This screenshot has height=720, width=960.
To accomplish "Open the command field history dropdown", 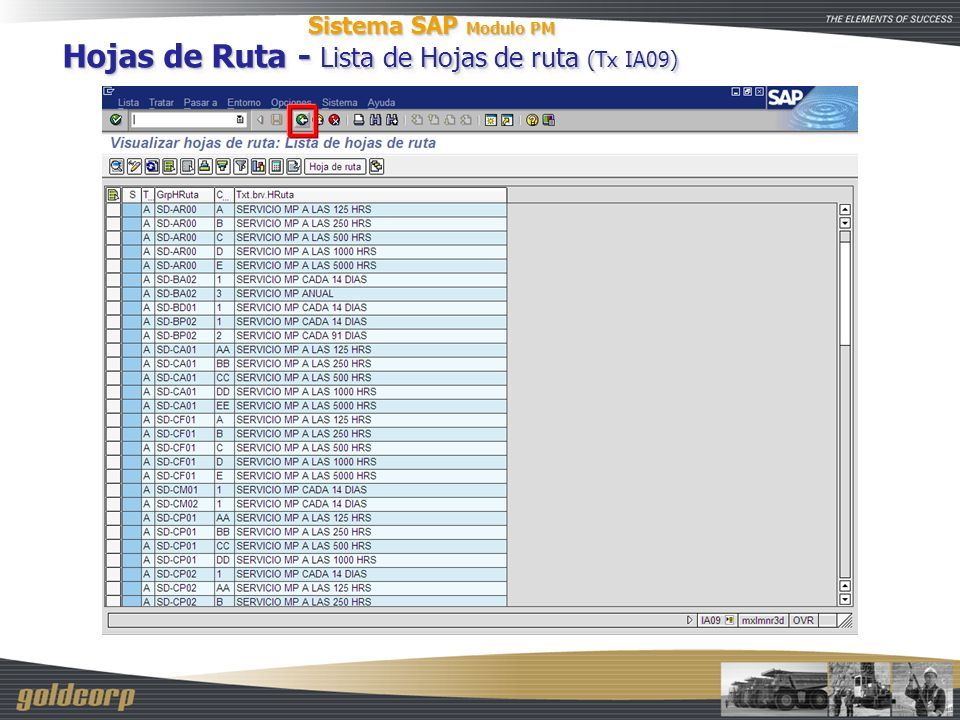I will (241, 120).
